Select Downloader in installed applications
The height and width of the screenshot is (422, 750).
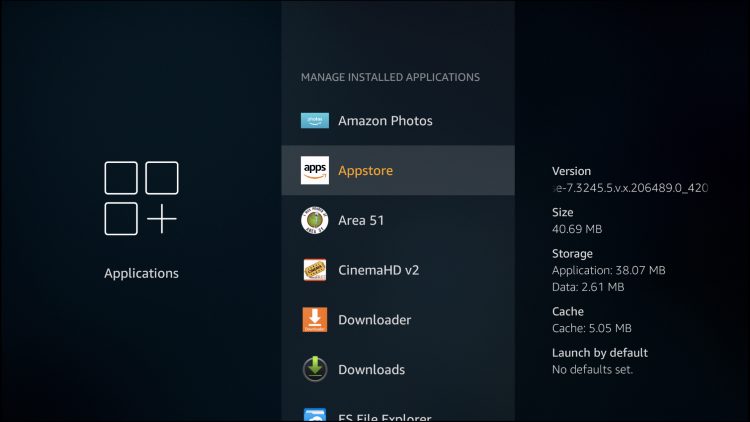[398, 320]
